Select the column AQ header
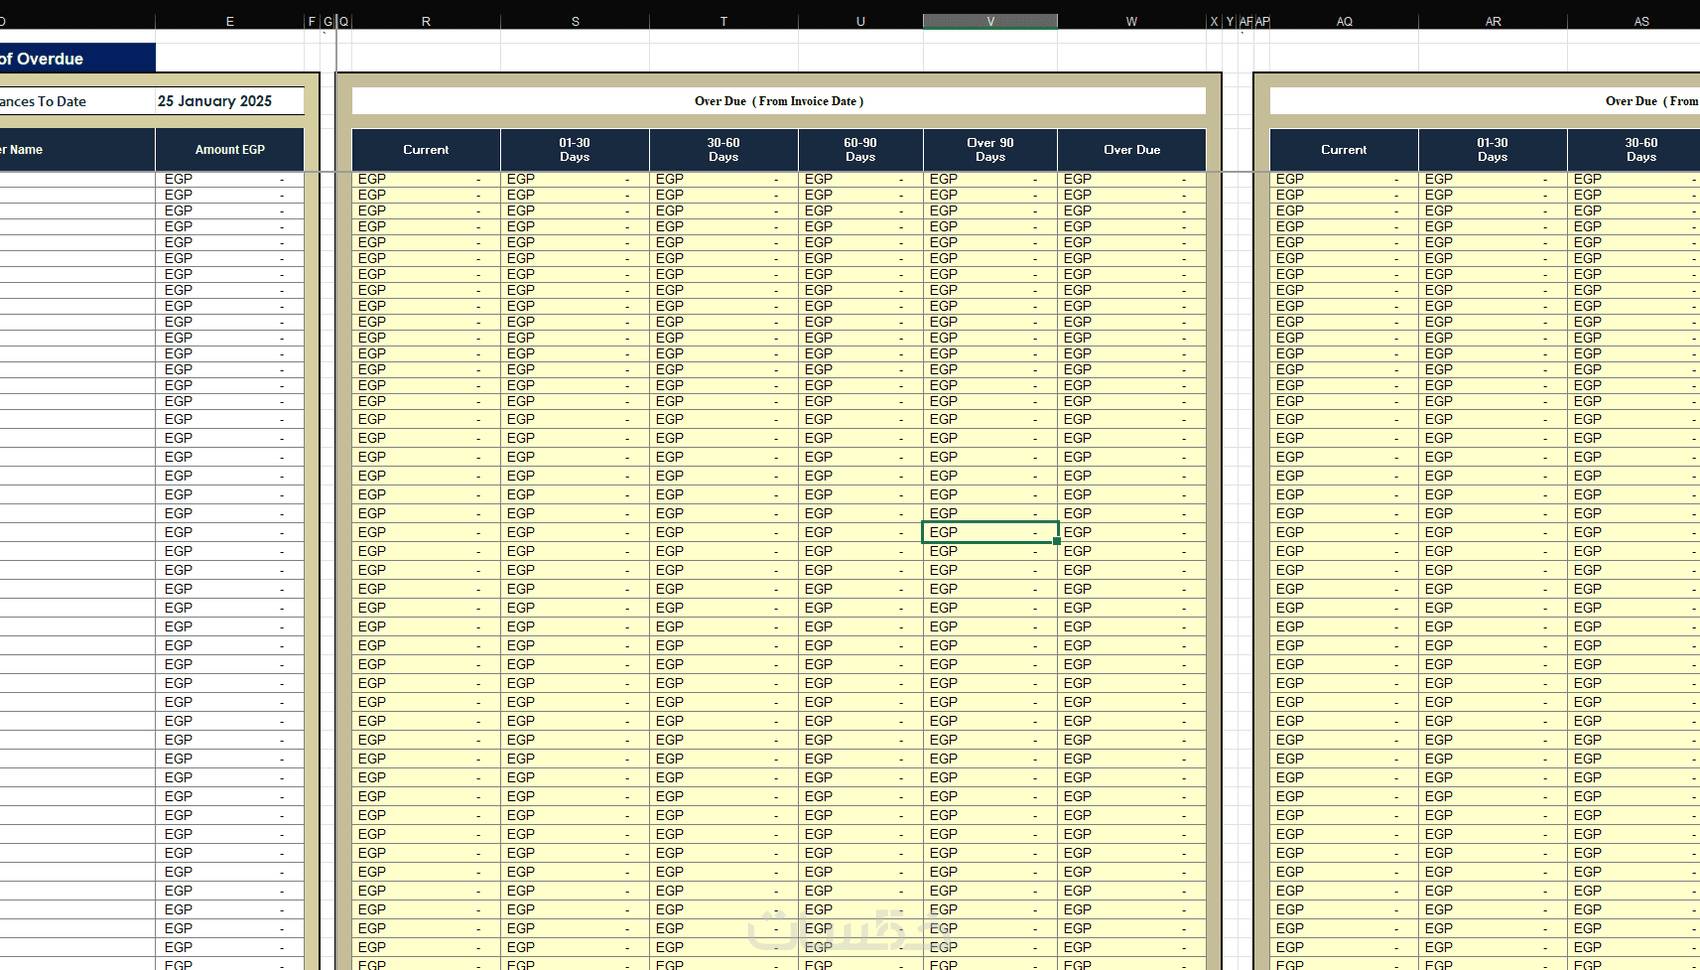1700x970 pixels. (x=1344, y=21)
